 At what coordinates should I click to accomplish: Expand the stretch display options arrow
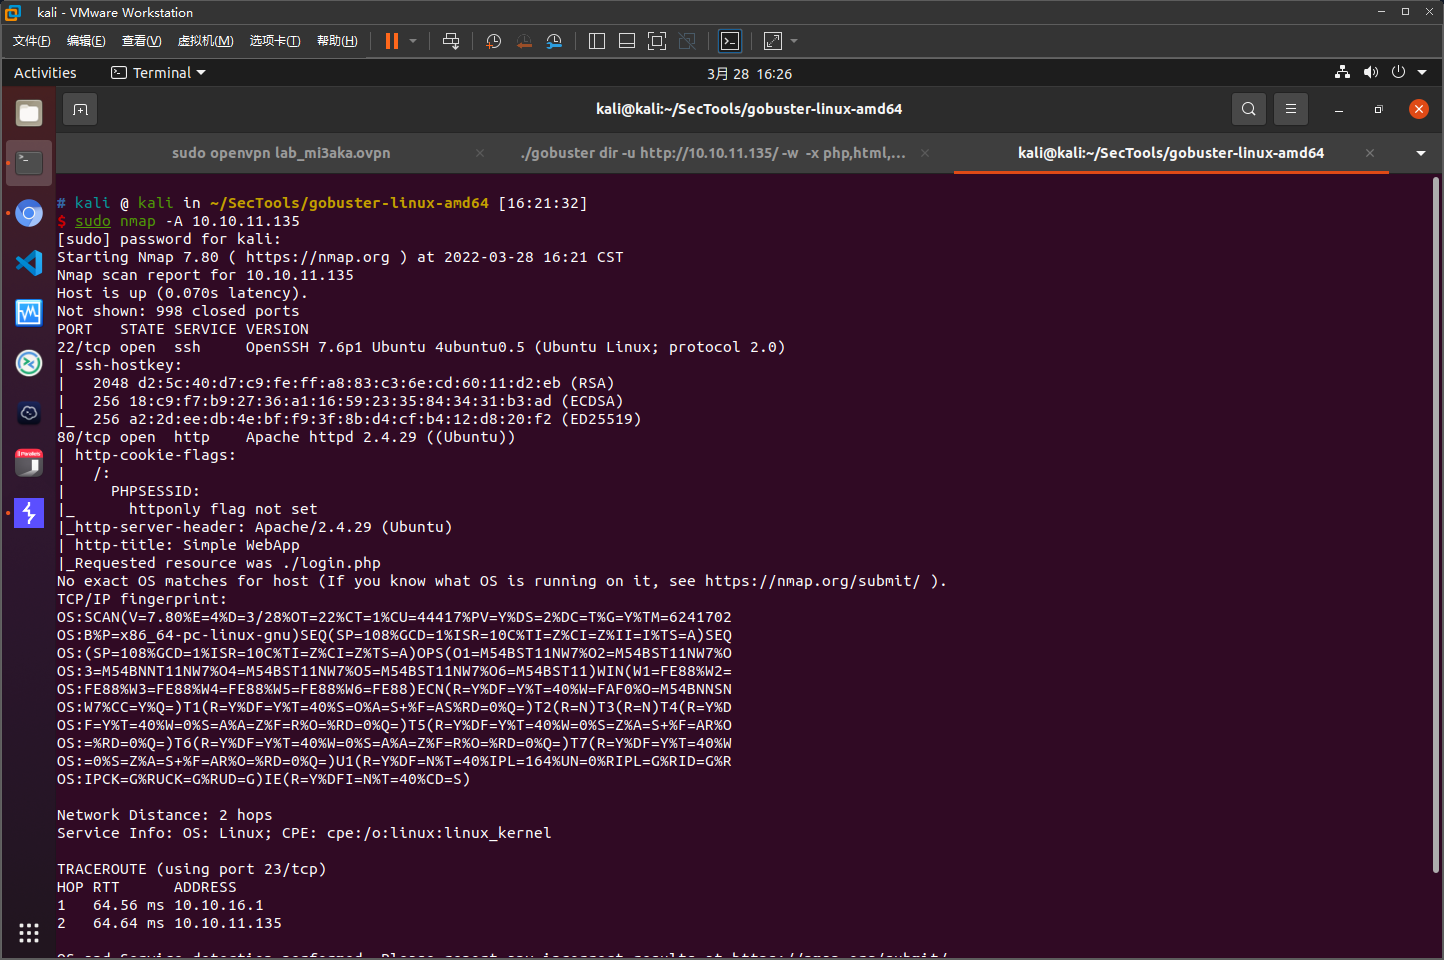point(794,41)
